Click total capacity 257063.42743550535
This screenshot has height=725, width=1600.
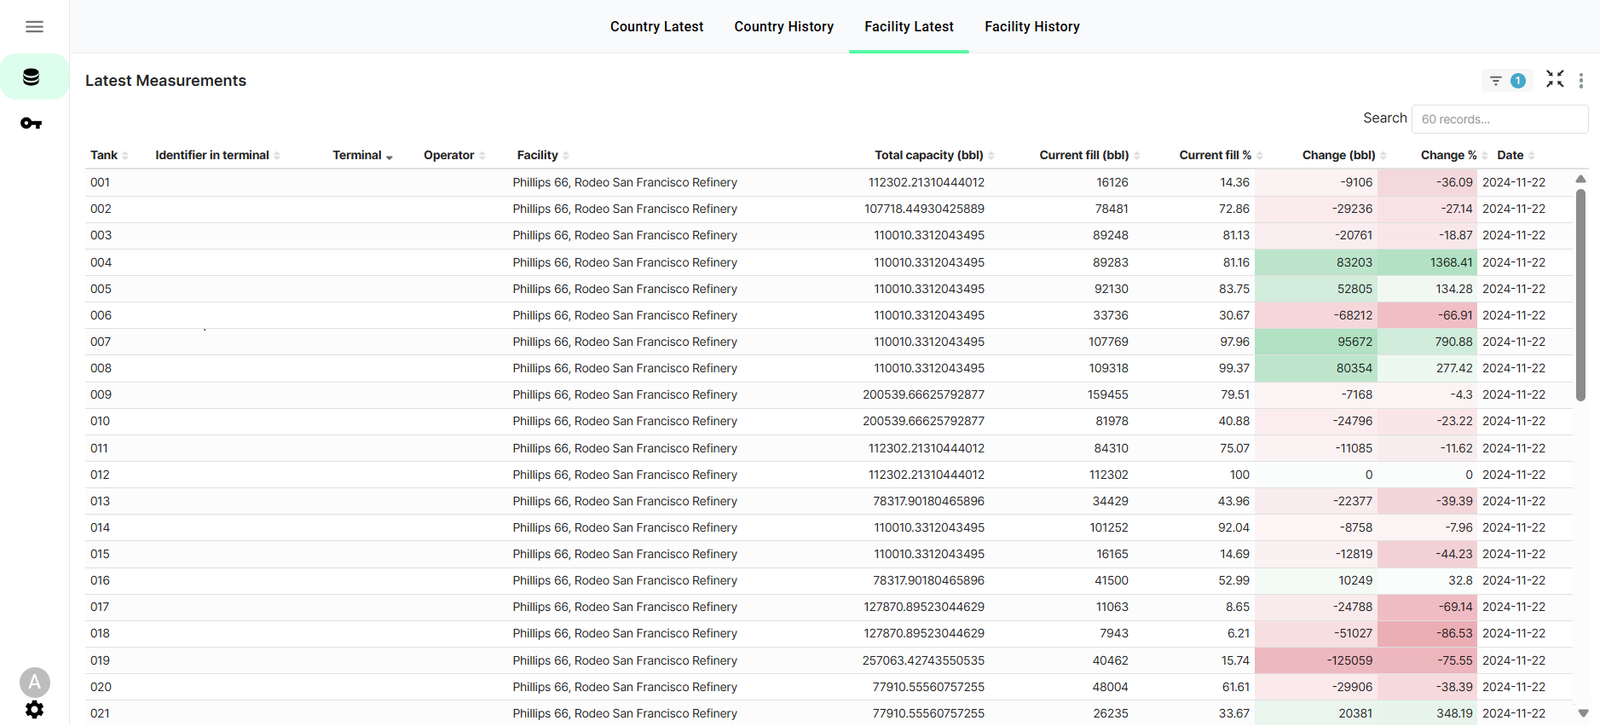(923, 661)
